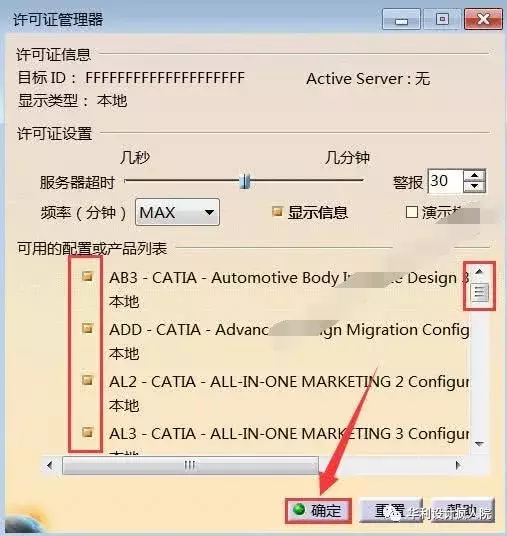
Task: Click the 重置 button
Action: (x=391, y=511)
